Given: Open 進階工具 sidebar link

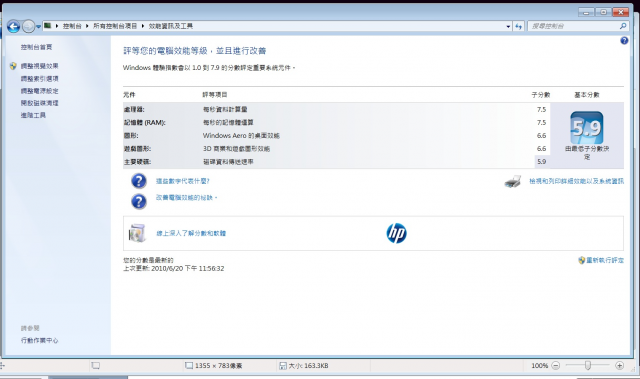Looking at the screenshot, I should (33, 115).
